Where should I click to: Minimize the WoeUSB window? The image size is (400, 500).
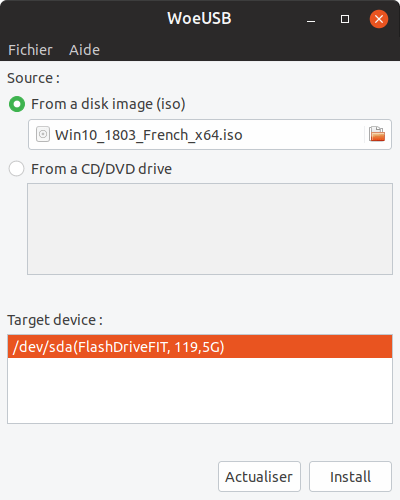click(x=311, y=19)
